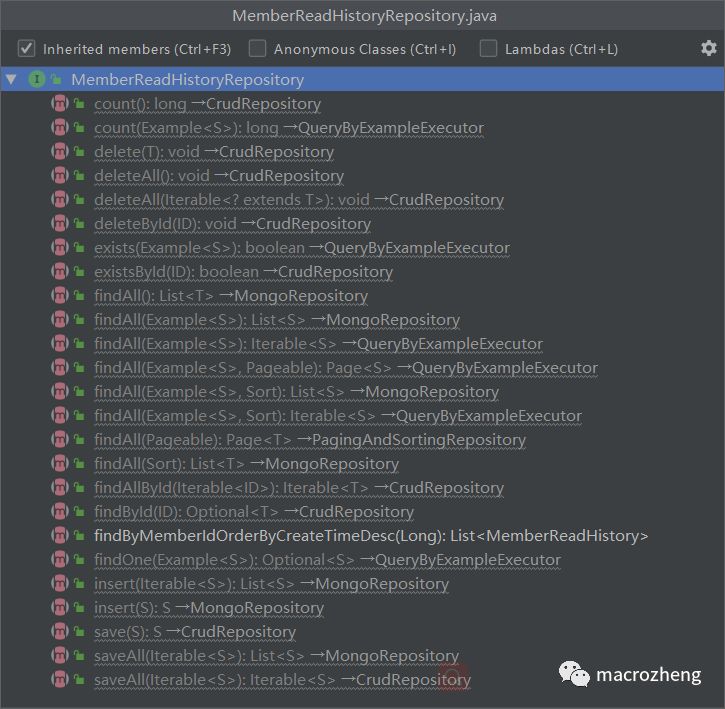Select count(): long →CrudRepository

point(207,104)
